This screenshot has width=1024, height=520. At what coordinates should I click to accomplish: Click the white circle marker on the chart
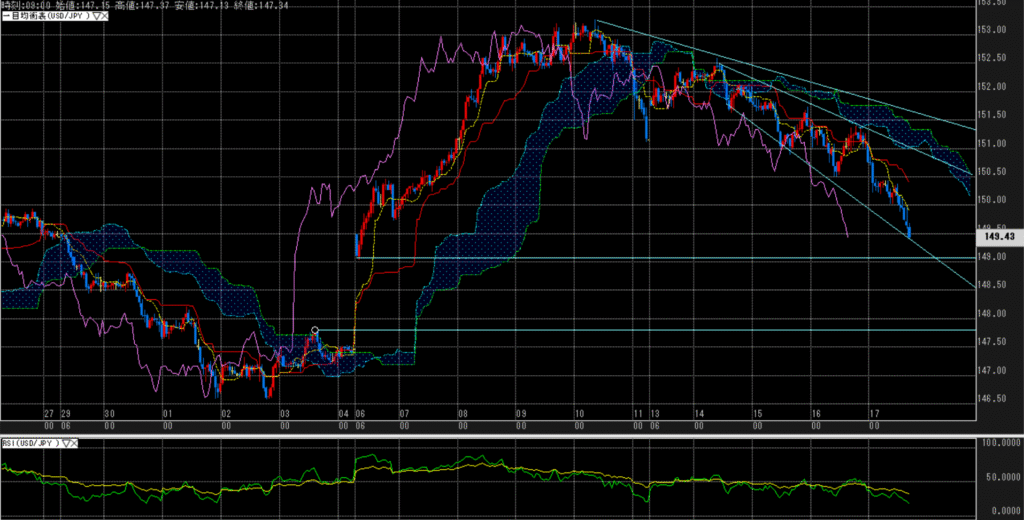(x=315, y=330)
